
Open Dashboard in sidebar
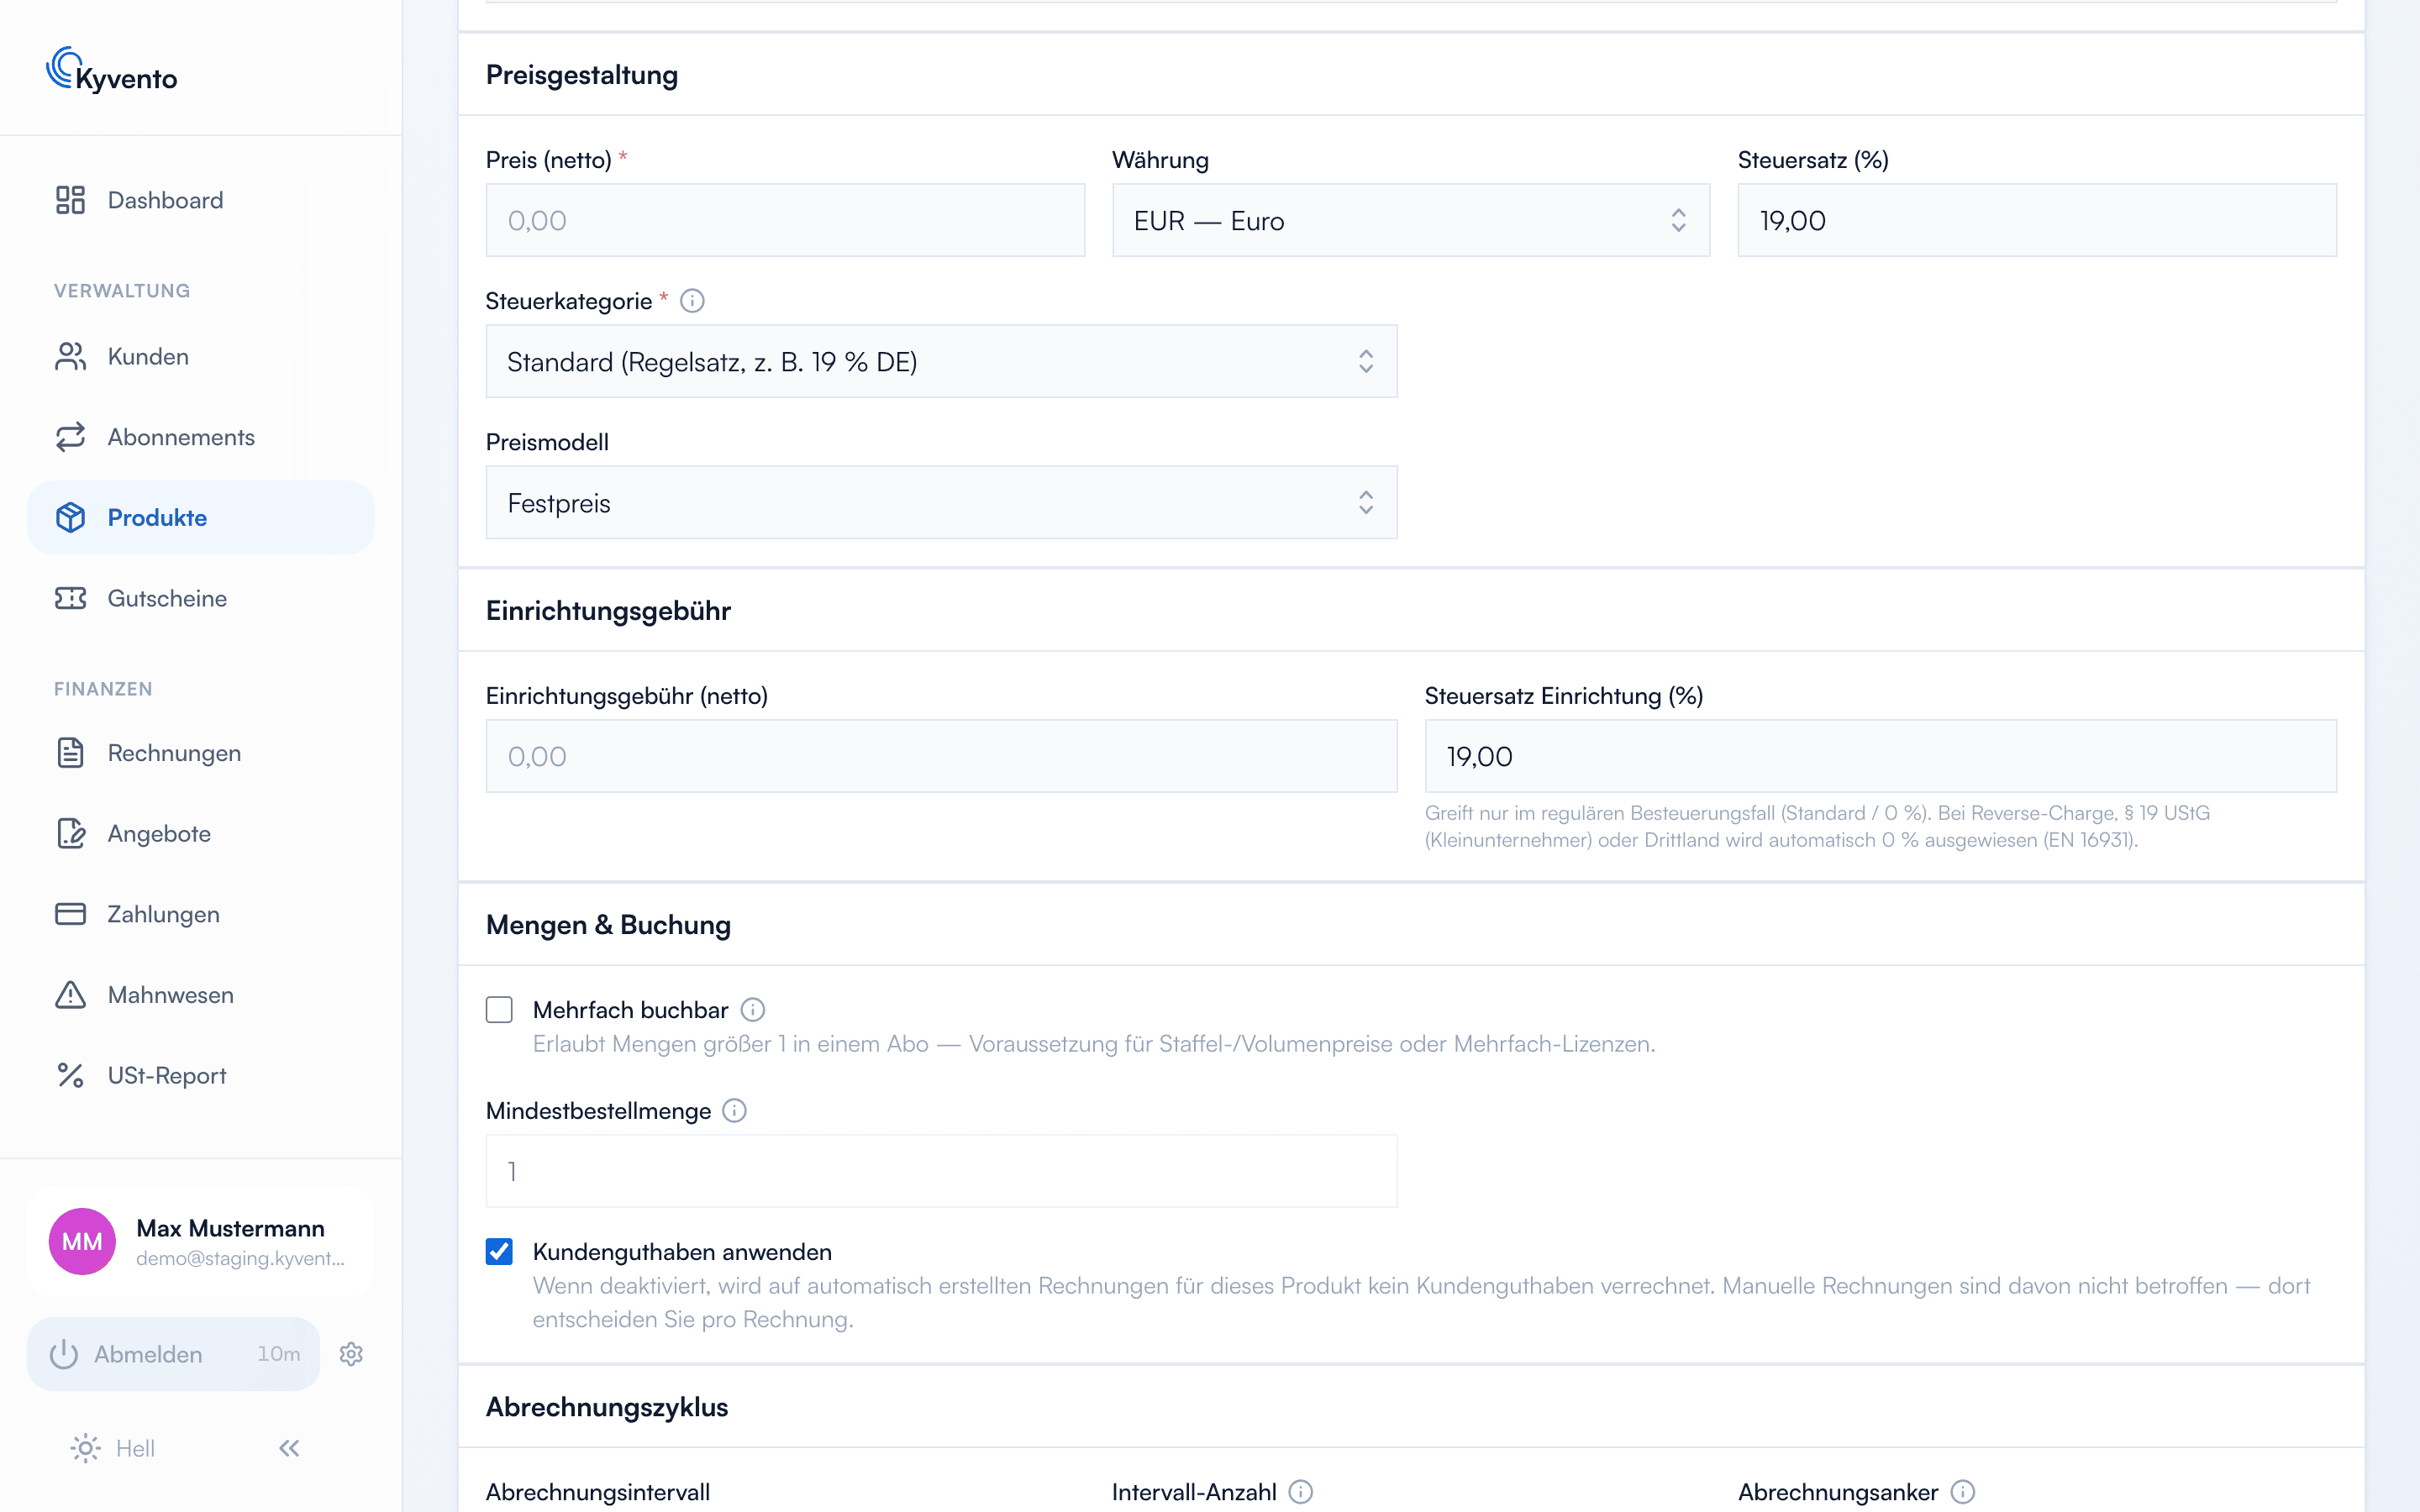click(x=200, y=200)
